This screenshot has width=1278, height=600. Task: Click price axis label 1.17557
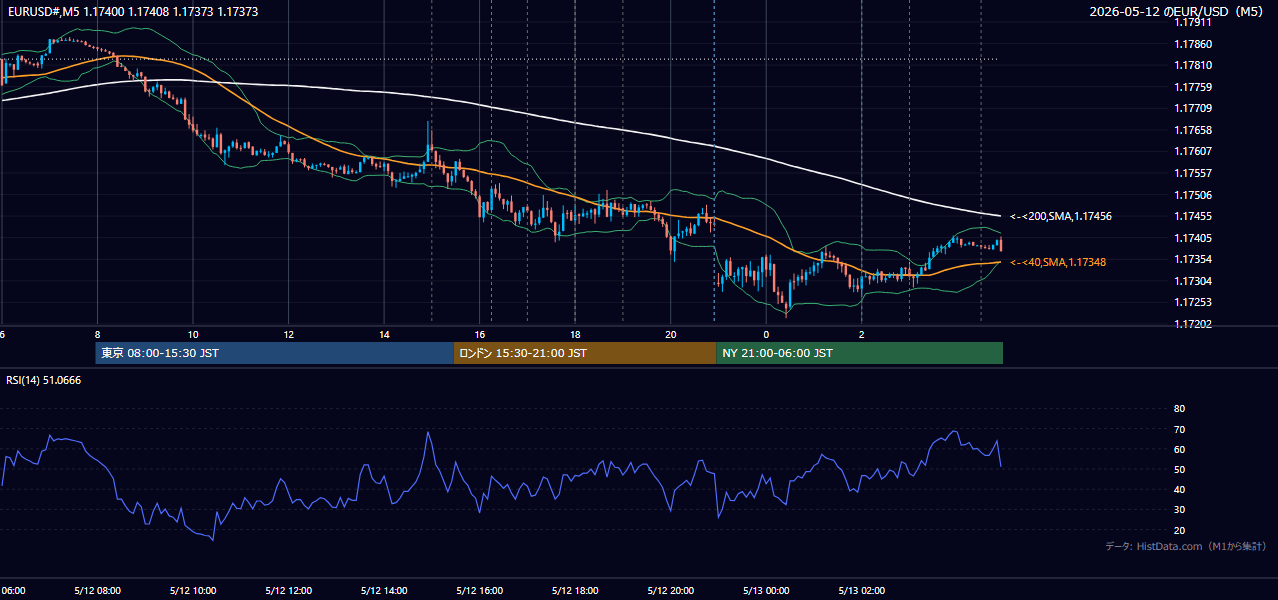1193,173
